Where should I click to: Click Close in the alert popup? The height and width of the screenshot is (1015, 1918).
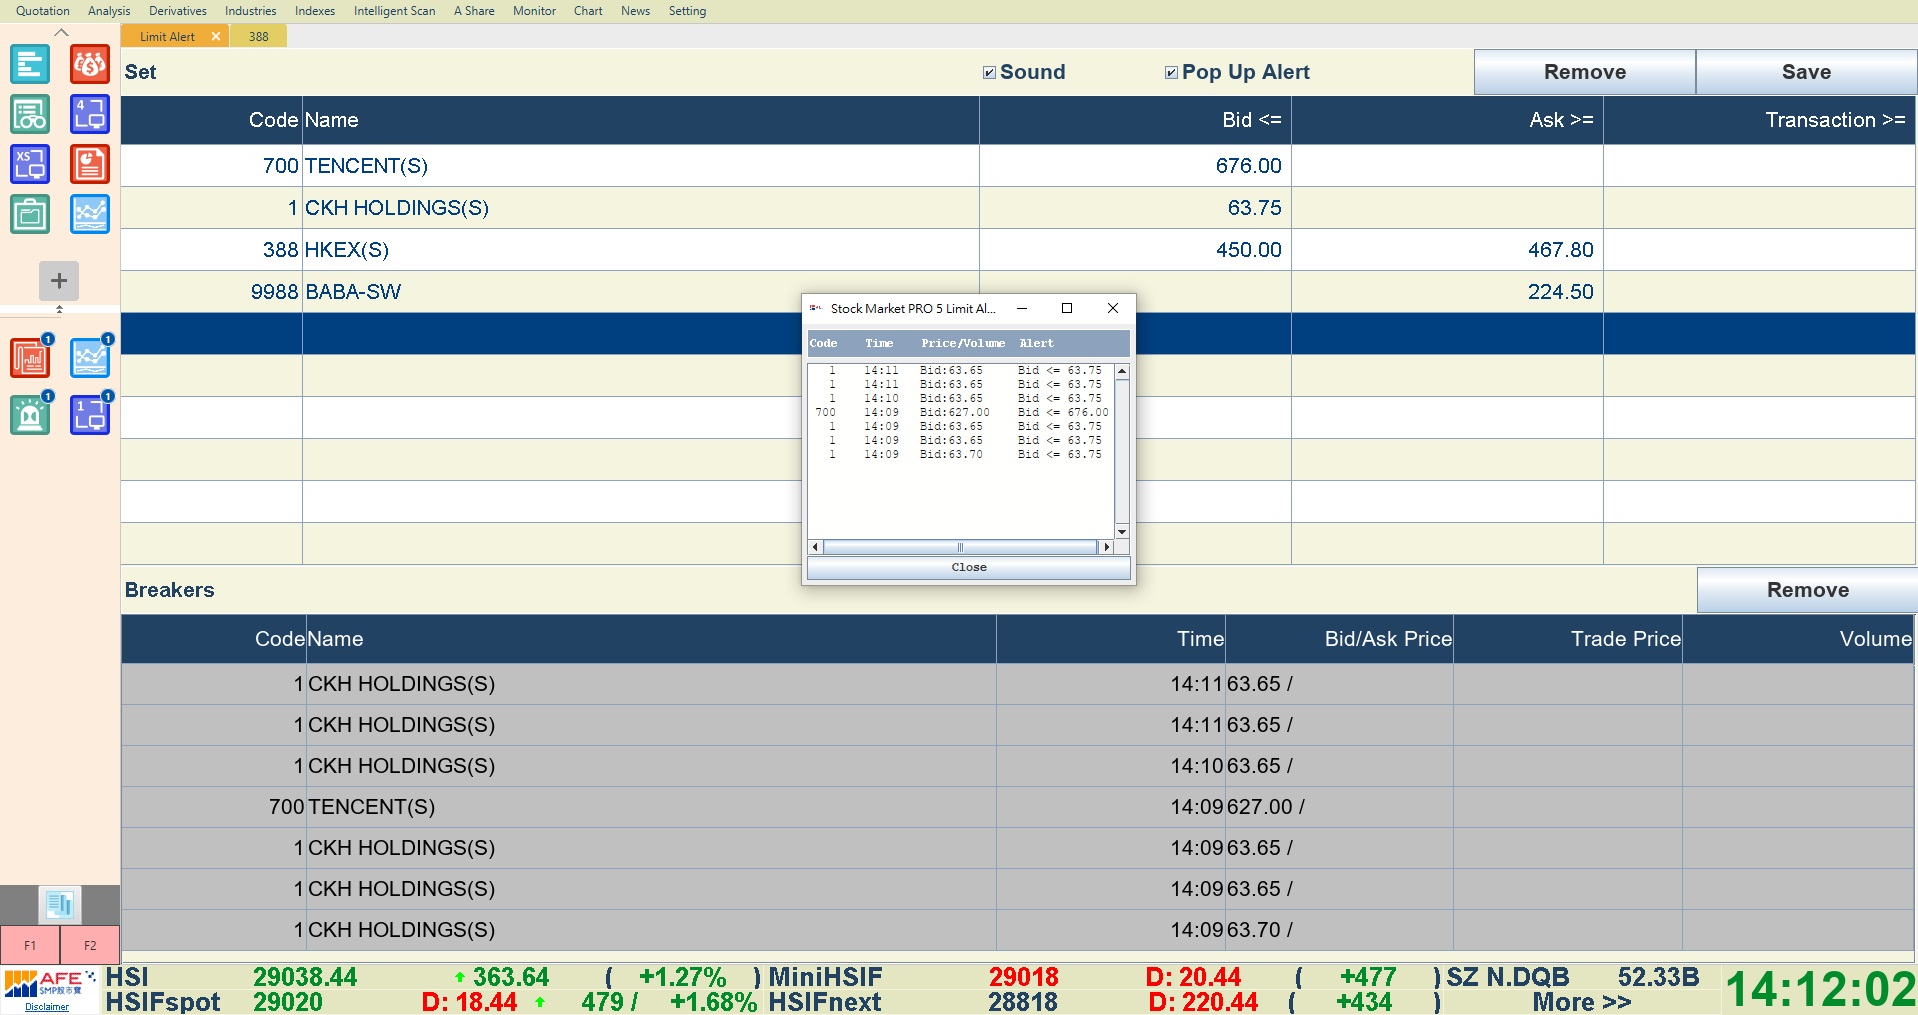[969, 567]
